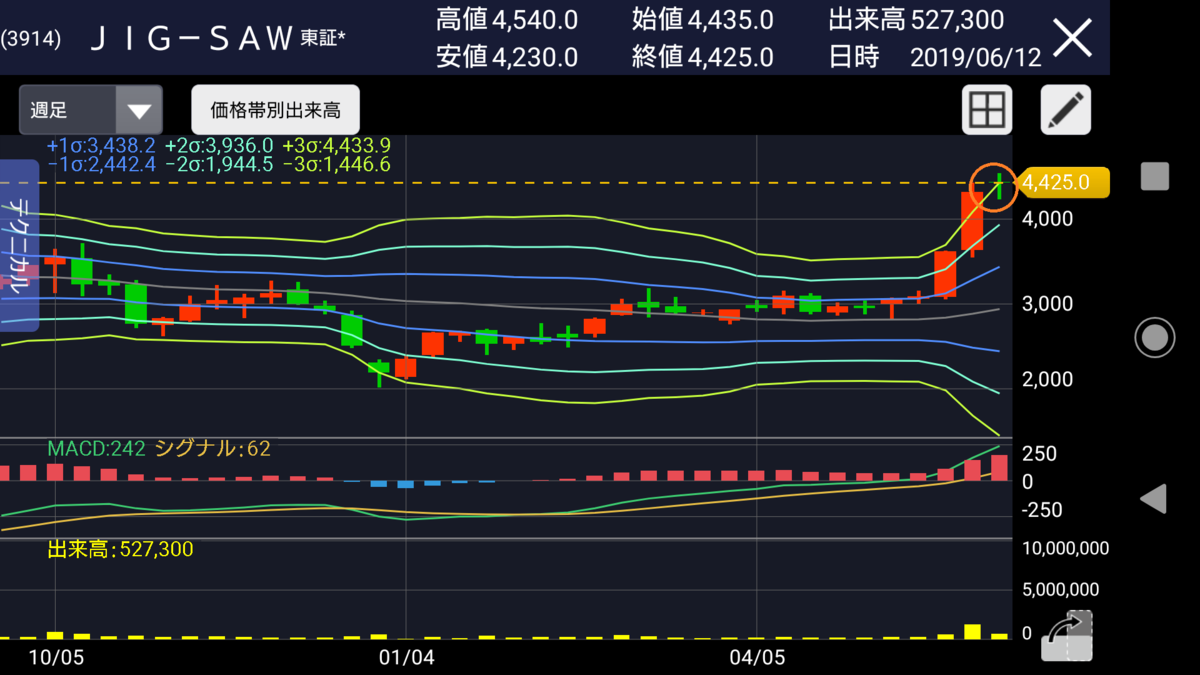Tap the 3,000 price axis label
This screenshot has height=675, width=1200.
[x=1047, y=303]
